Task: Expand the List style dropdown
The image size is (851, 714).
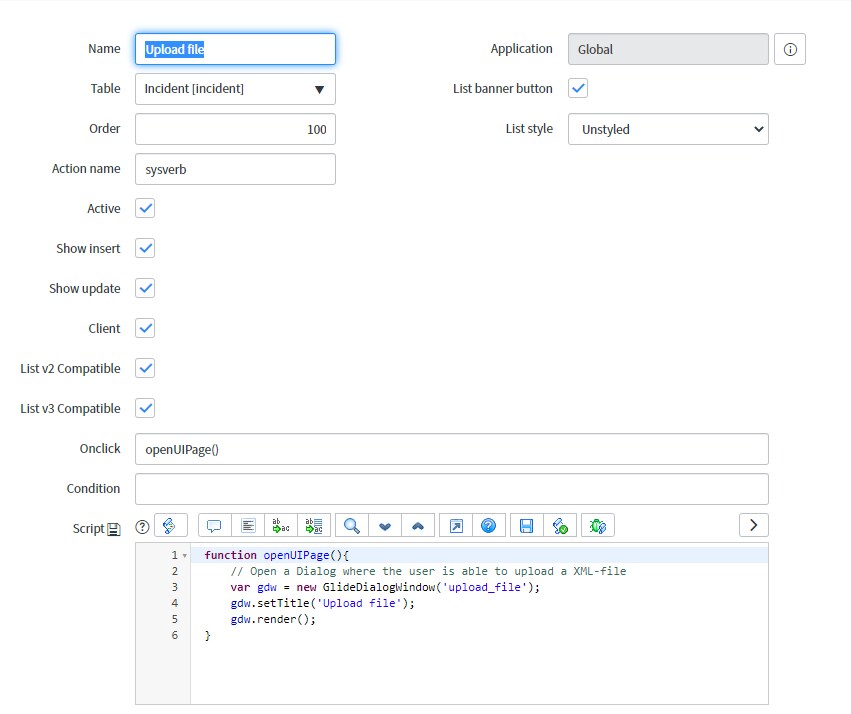Action: [668, 129]
